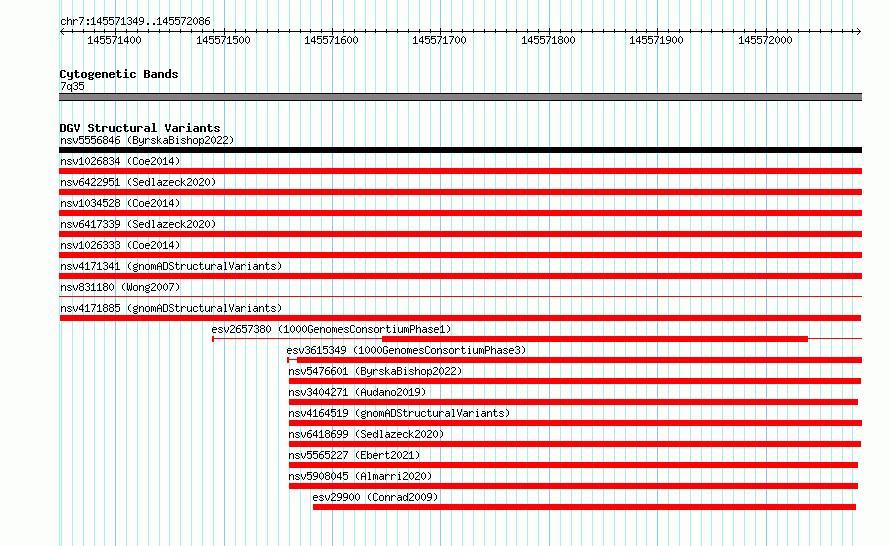Click red bar under nsv5908045
Viewport: 890px width, 546px height.
[x=573, y=486]
